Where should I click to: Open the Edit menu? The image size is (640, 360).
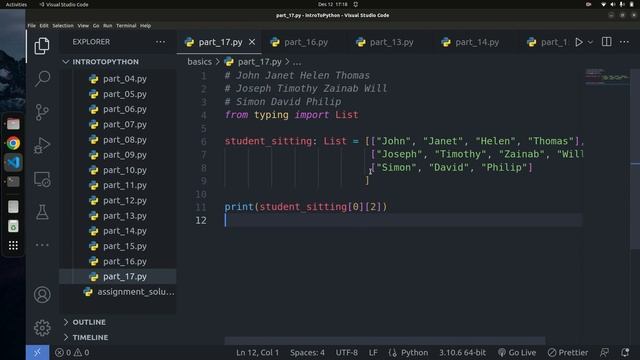click(x=44, y=26)
